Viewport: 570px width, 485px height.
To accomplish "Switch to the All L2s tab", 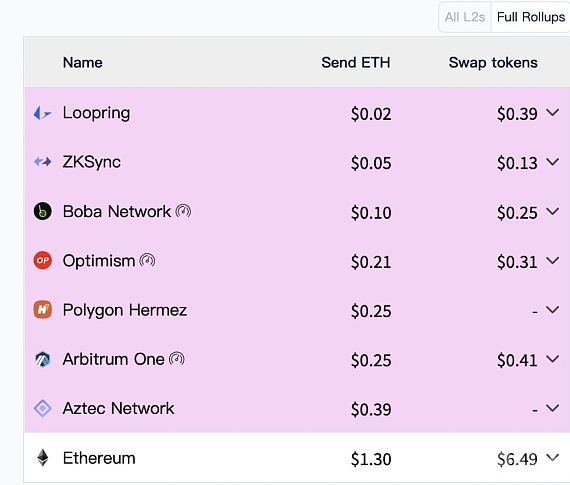I will (x=465, y=17).
